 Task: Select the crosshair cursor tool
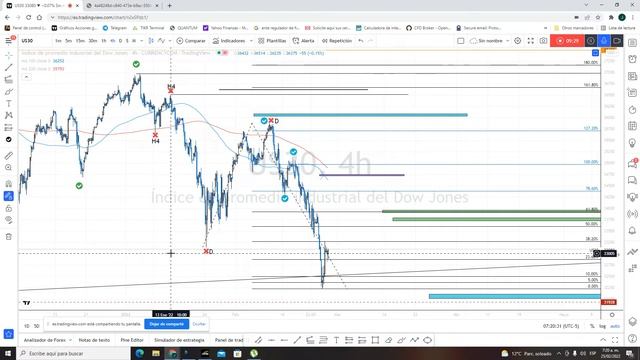9,55
